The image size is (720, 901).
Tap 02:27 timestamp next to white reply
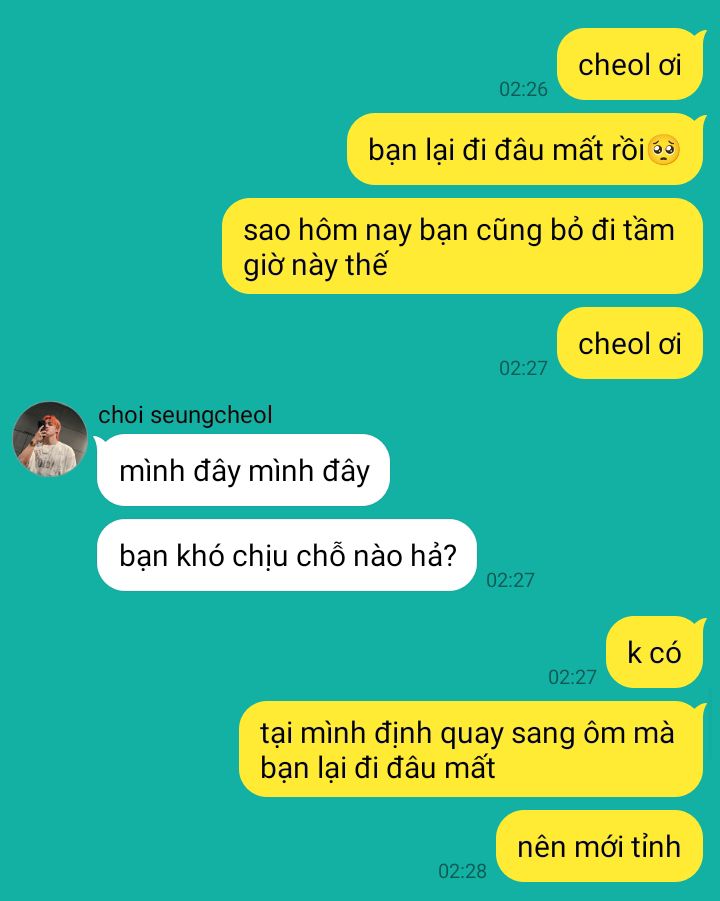510,580
